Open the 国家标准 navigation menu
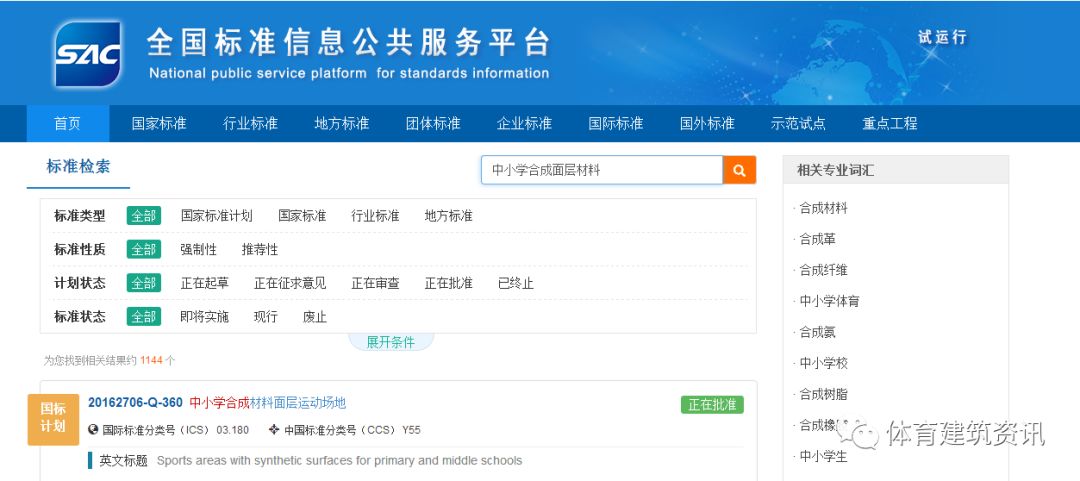The height and width of the screenshot is (481, 1080). (x=159, y=123)
